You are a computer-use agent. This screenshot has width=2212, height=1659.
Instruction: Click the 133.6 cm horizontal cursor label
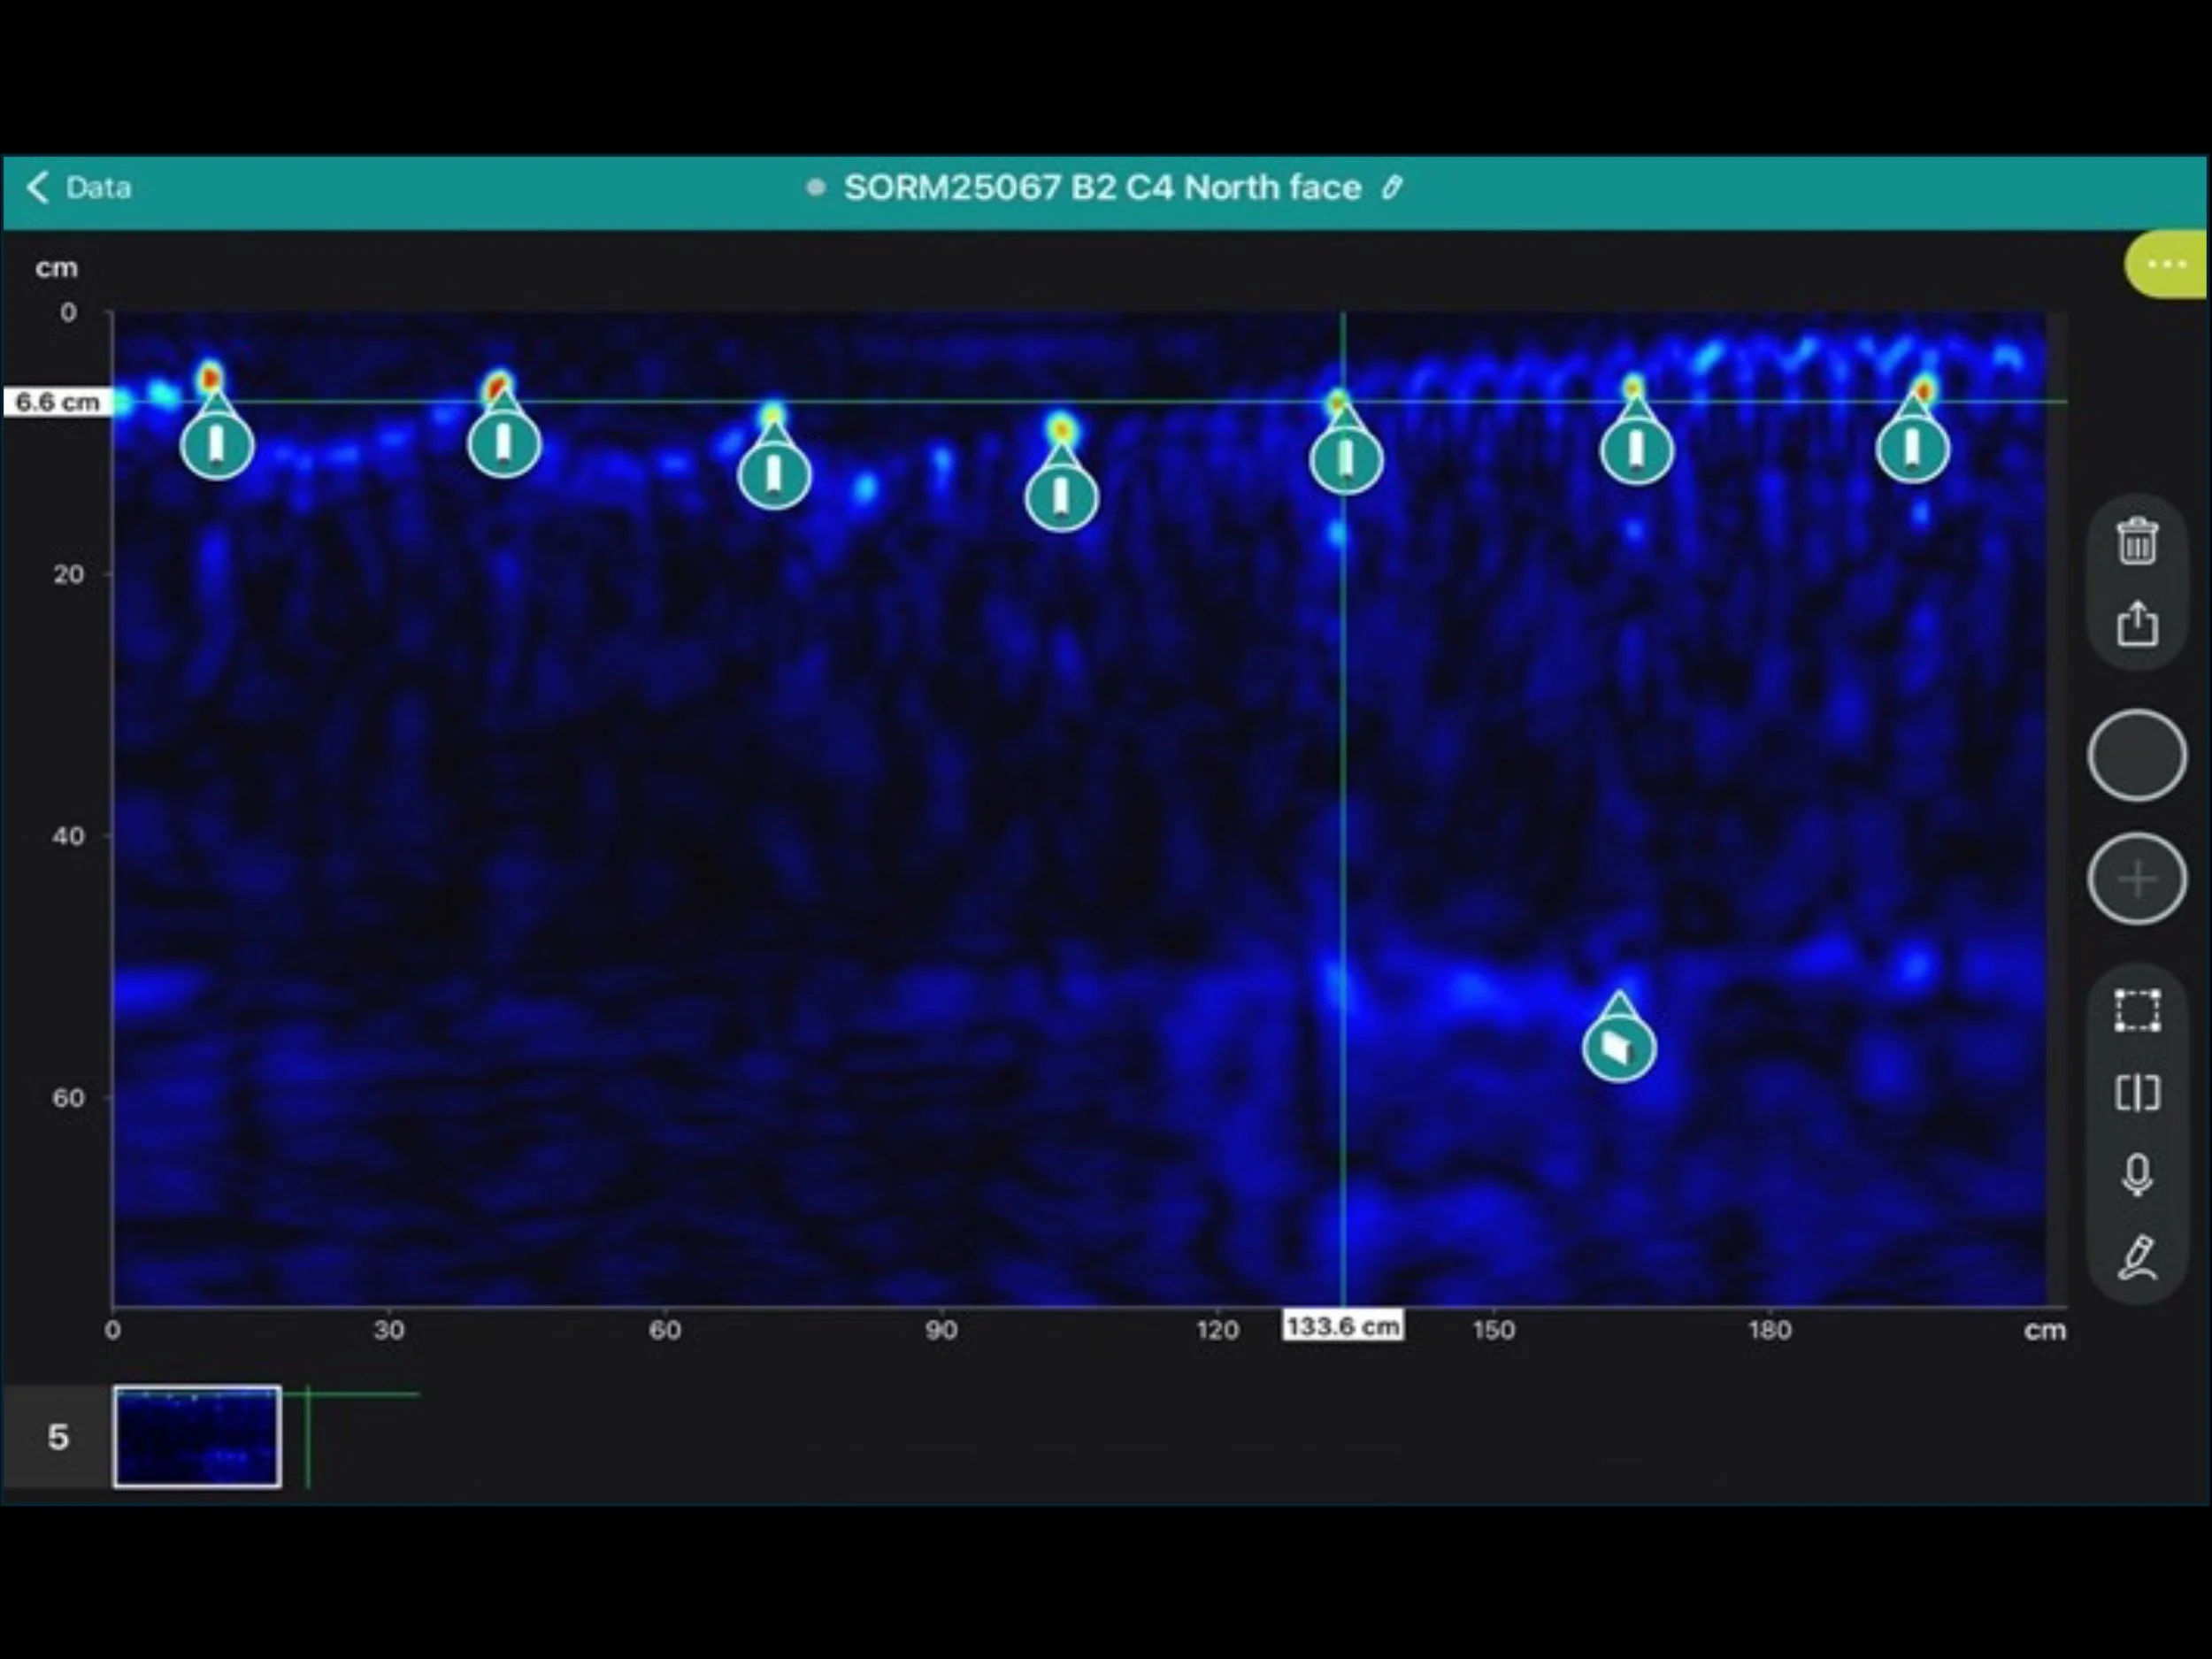tap(1342, 1327)
